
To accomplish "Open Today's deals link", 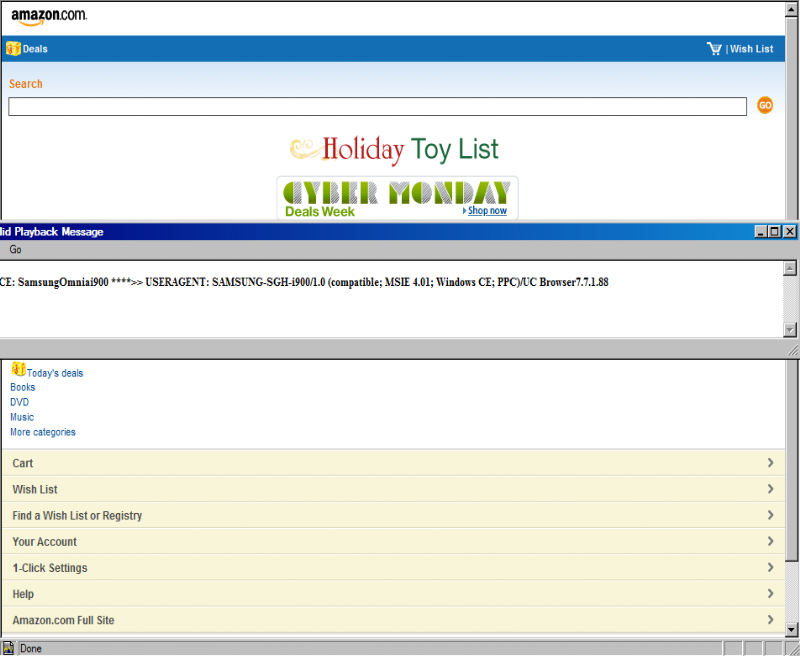I will (55, 373).
